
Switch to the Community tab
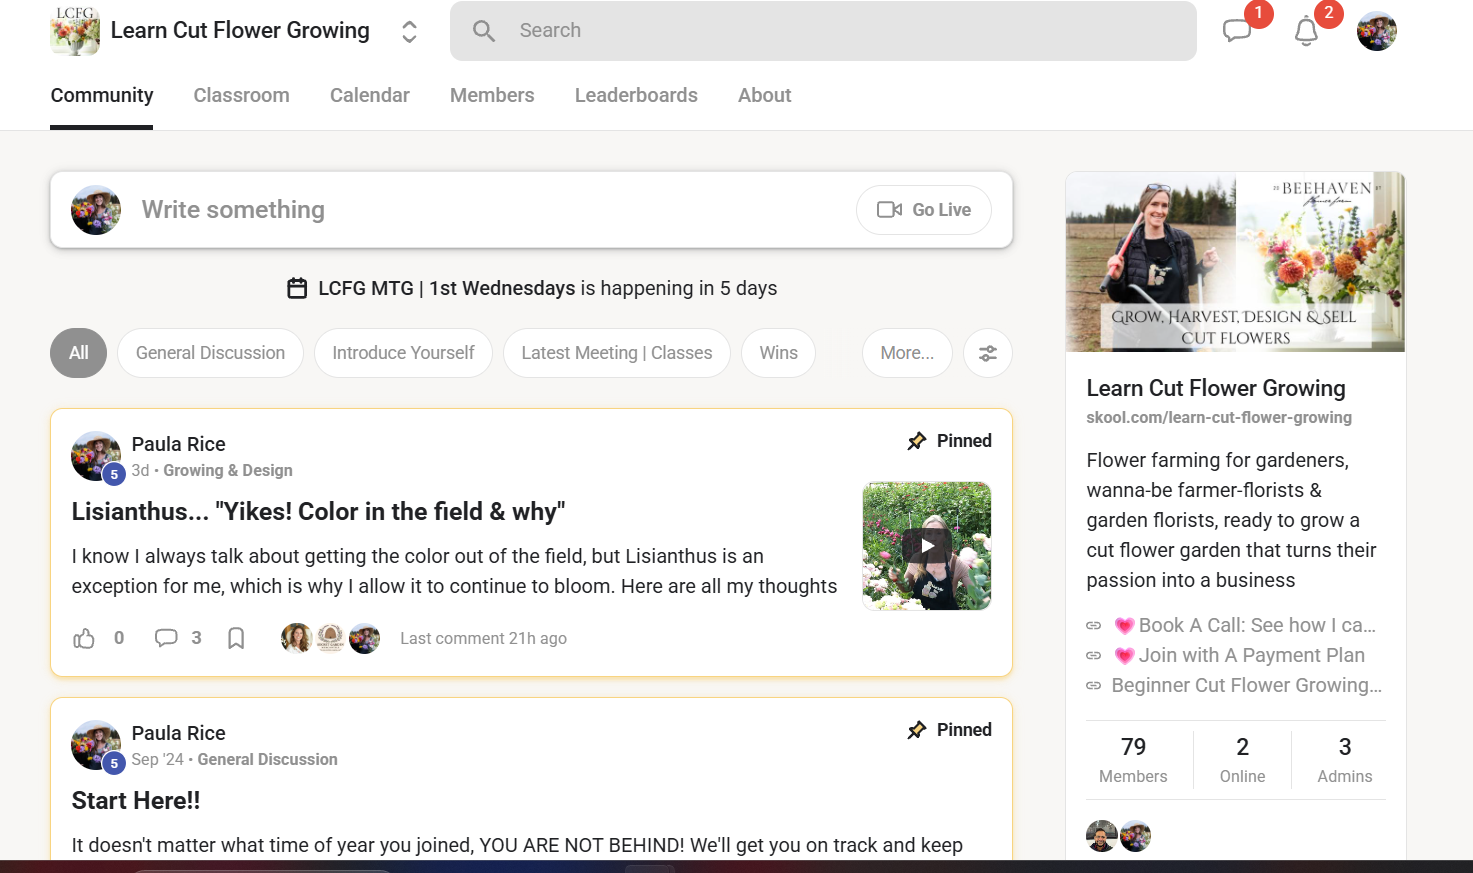(102, 95)
